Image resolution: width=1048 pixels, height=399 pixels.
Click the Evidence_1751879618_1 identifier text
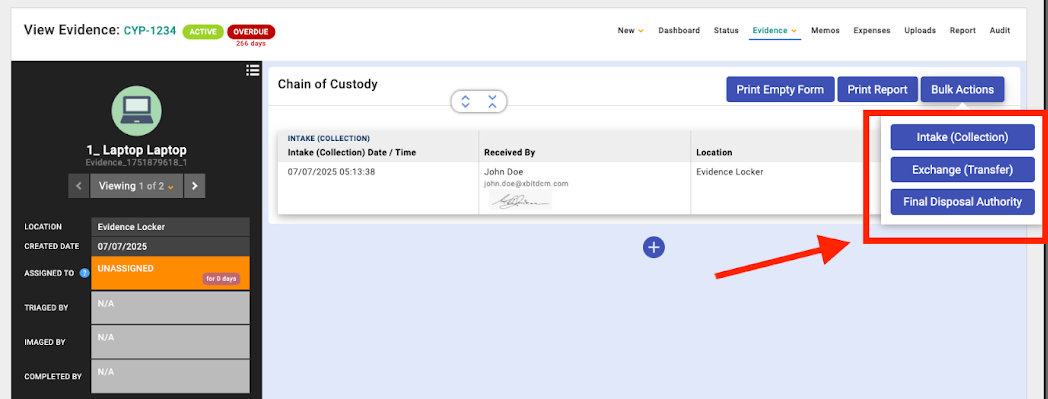click(x=136, y=162)
